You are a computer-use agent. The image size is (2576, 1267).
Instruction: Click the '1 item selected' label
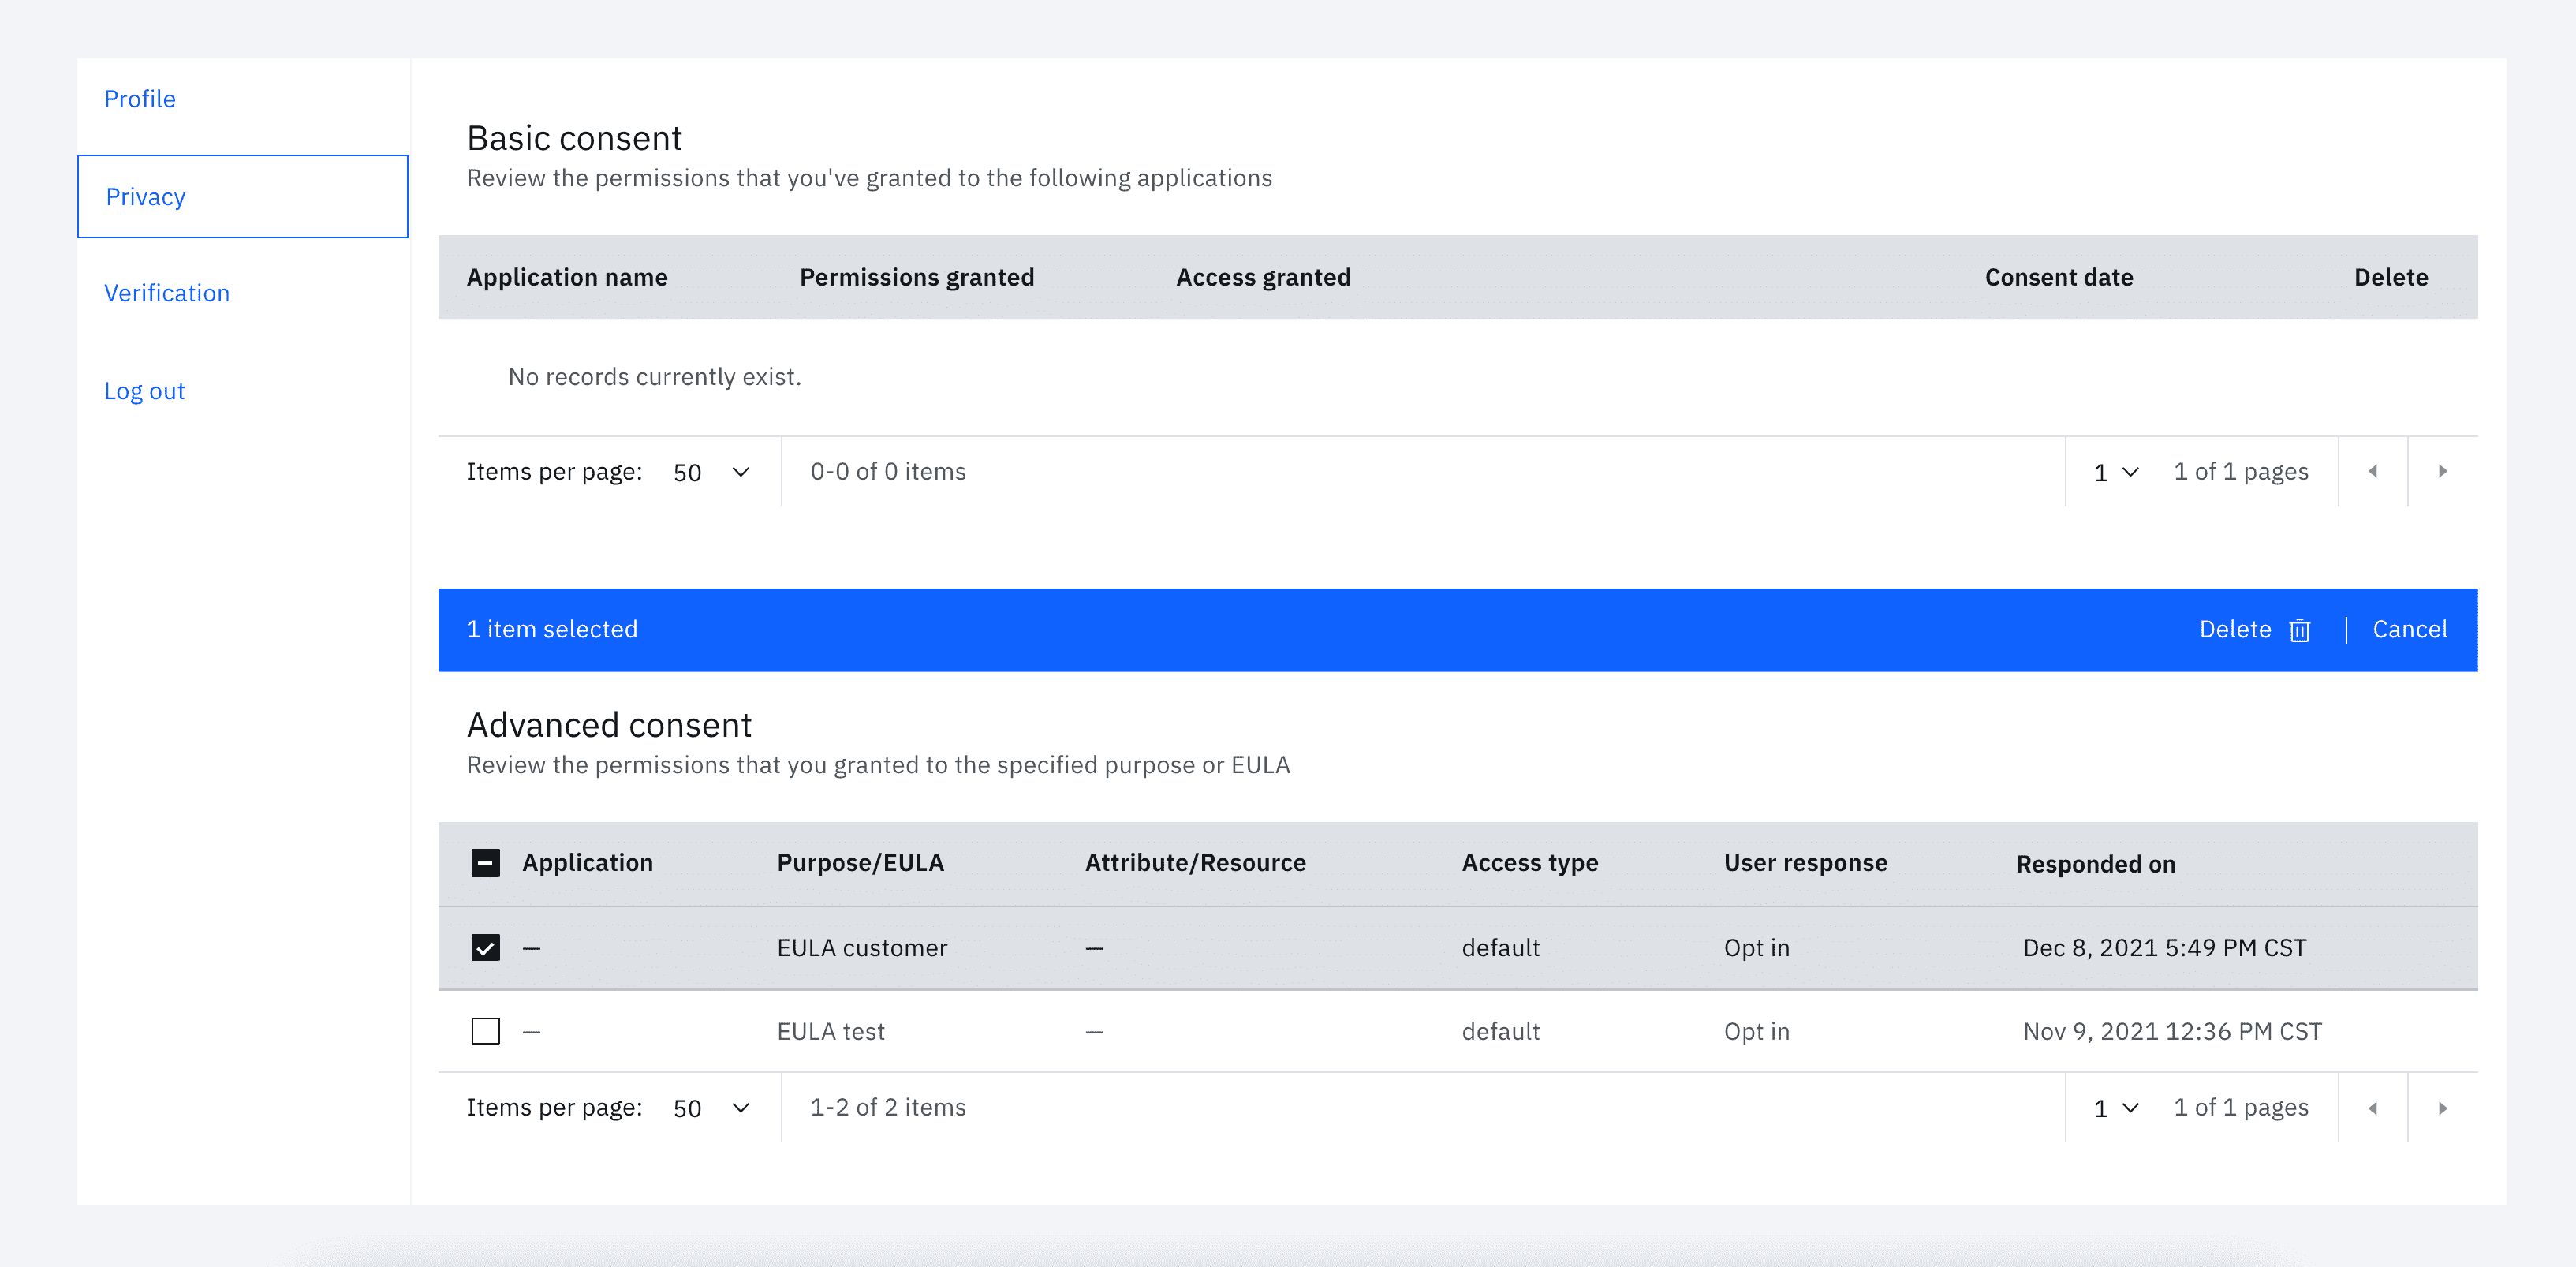pyautogui.click(x=551, y=629)
